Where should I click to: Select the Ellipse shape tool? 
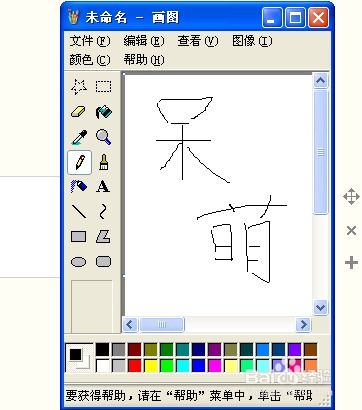pos(79,262)
